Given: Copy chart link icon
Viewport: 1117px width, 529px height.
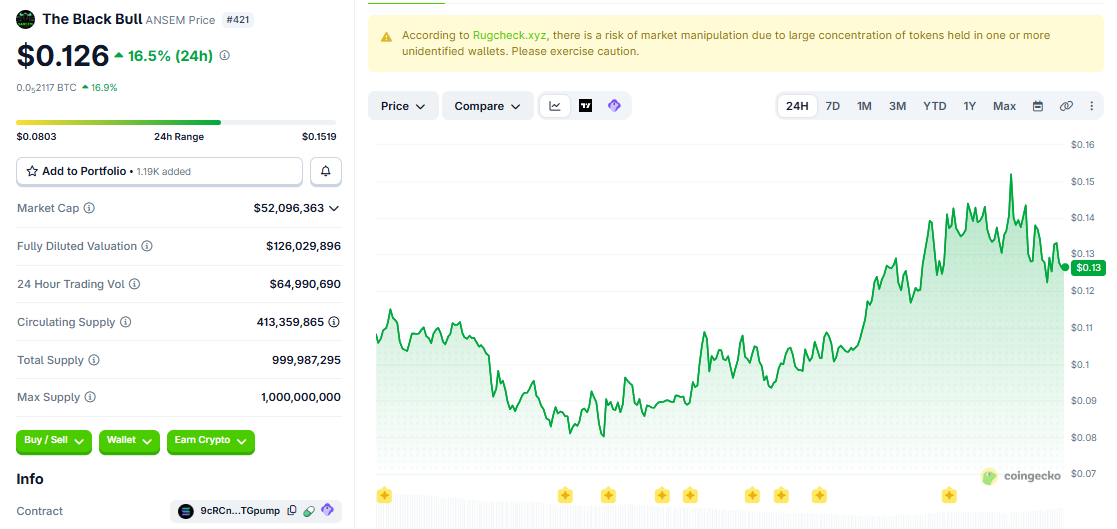Looking at the screenshot, I should (x=1066, y=106).
